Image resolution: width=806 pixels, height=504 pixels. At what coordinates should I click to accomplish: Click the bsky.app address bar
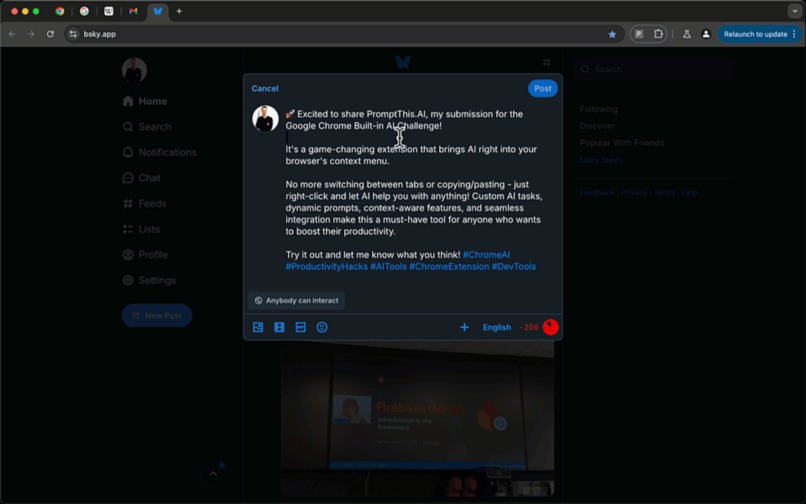click(x=344, y=34)
